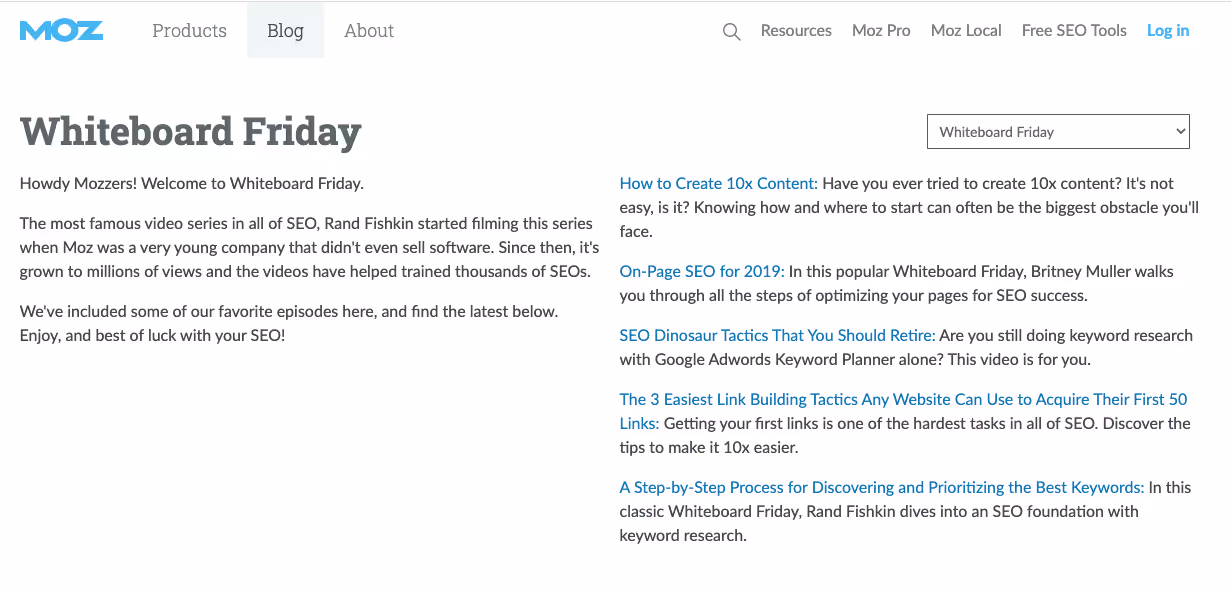Click the Whiteboard Friday page heading
This screenshot has width=1231, height=592.
(191, 132)
